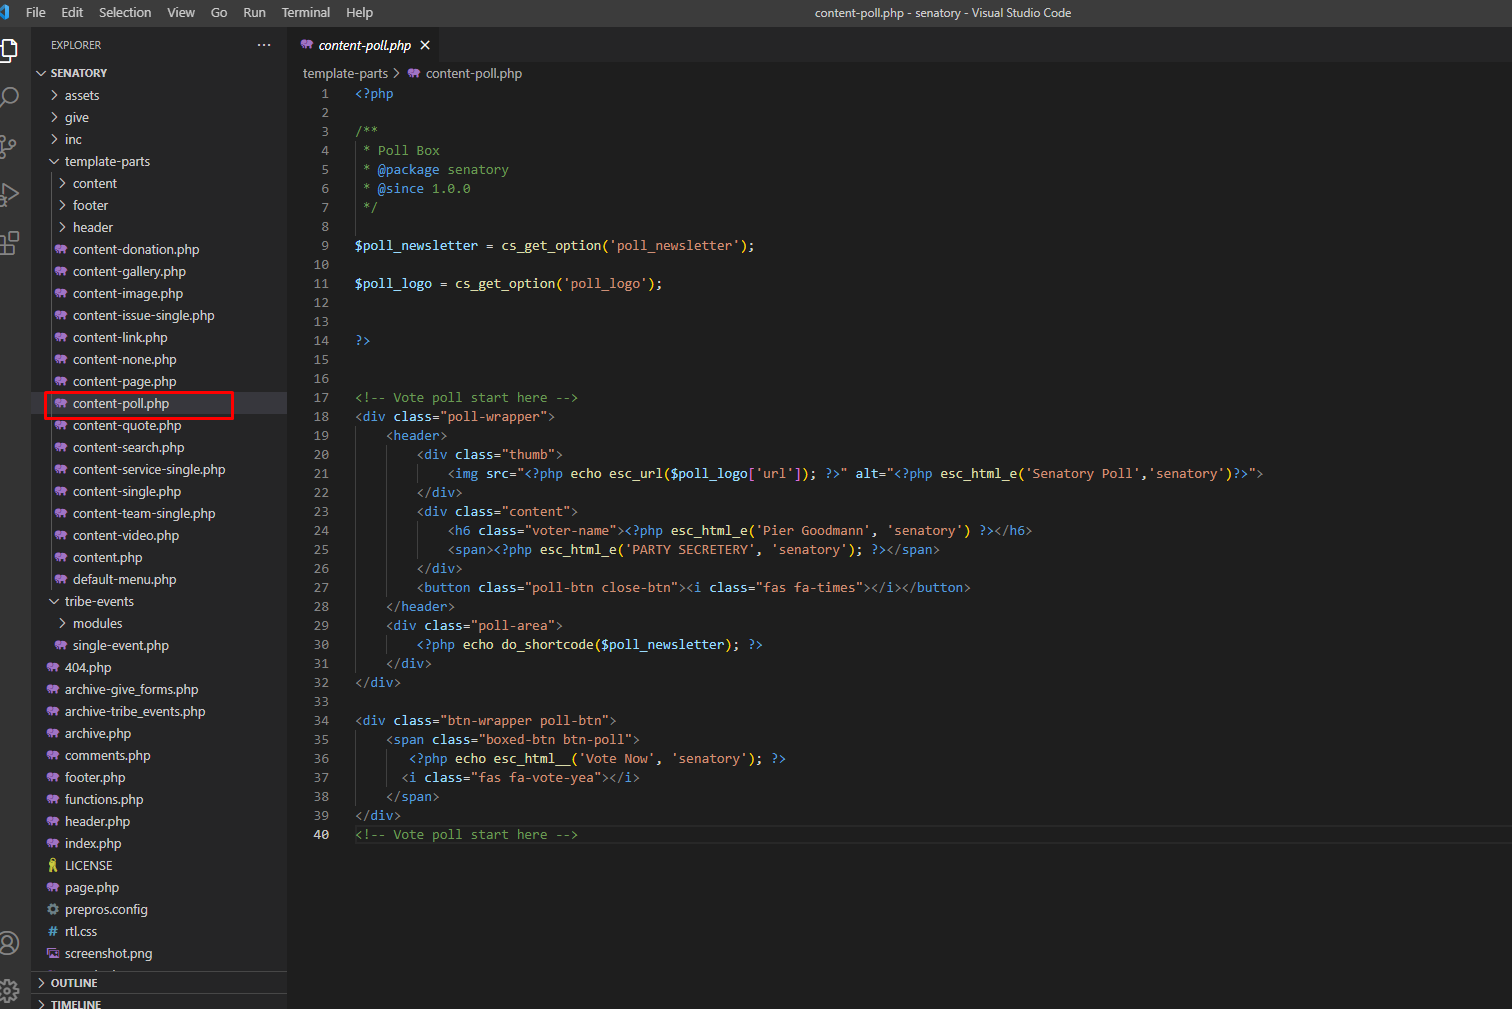1512x1009 pixels.
Task: Open the Explorer view in activity bar
Action: [9, 49]
